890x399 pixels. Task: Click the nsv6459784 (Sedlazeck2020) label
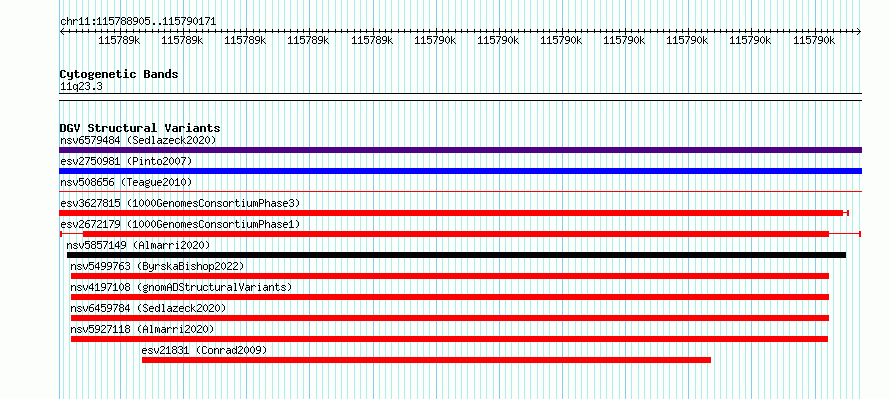coord(148,308)
